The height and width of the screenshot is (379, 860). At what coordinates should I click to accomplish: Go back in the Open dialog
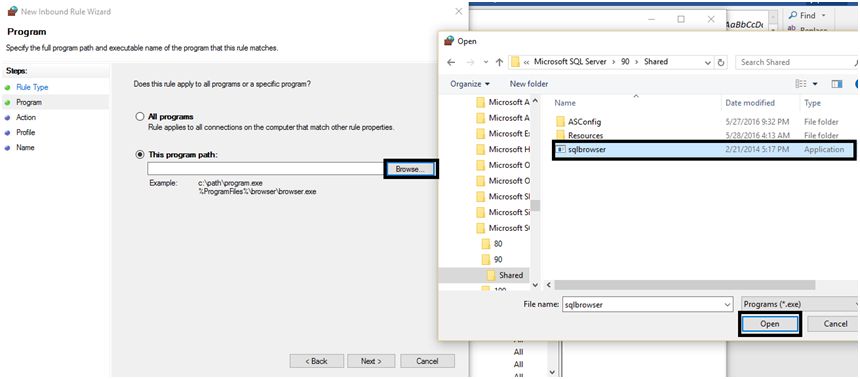[451, 63]
